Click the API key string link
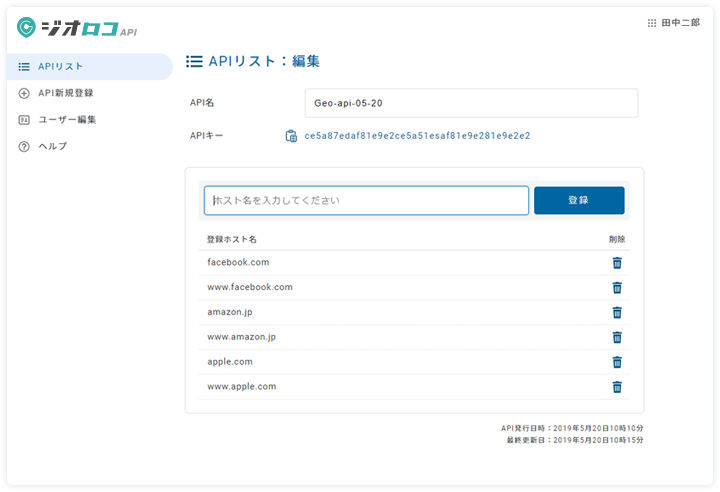 click(417, 136)
